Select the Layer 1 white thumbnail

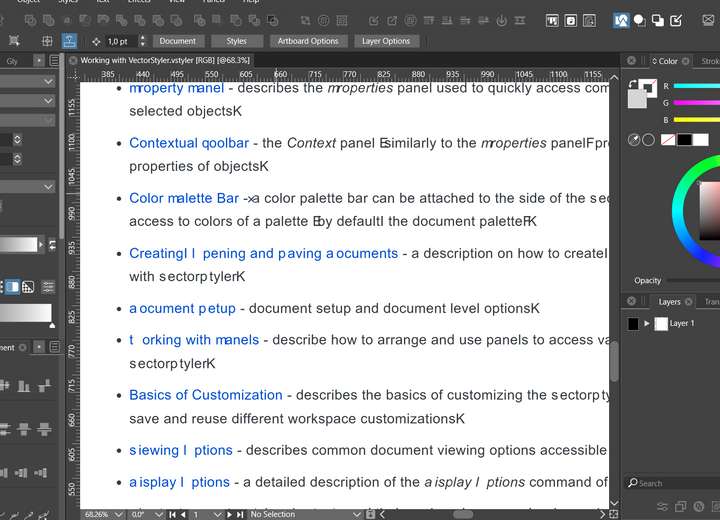click(x=661, y=324)
